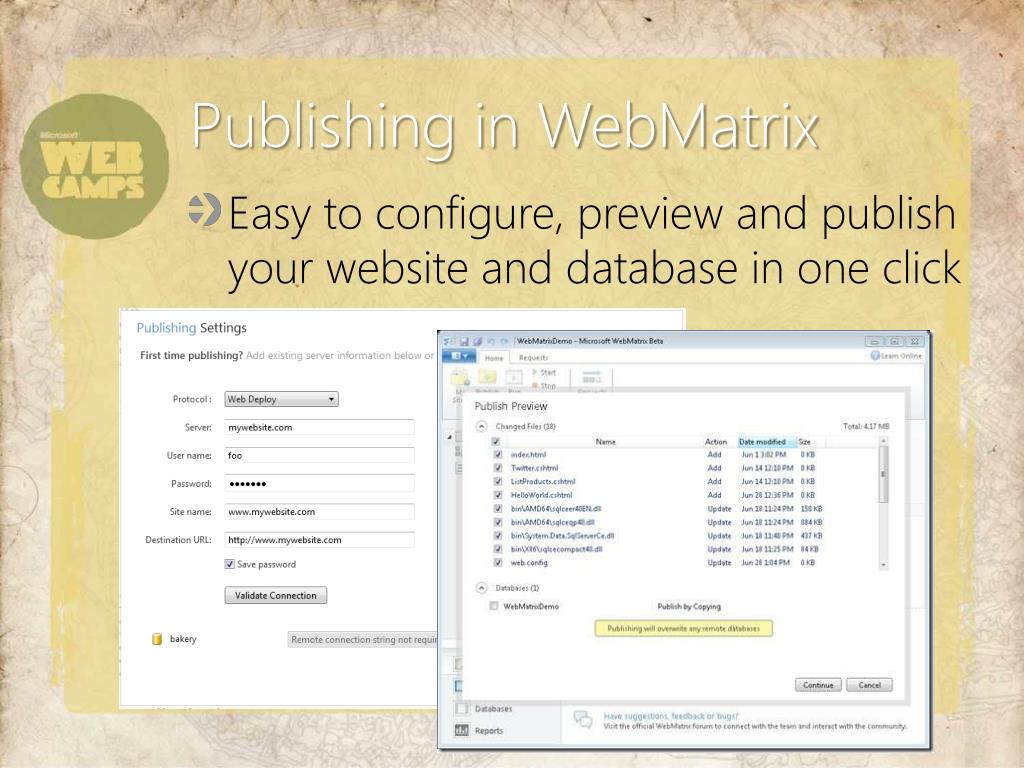Click the Server input field
Viewport: 1024px width, 768px height.
coord(319,427)
